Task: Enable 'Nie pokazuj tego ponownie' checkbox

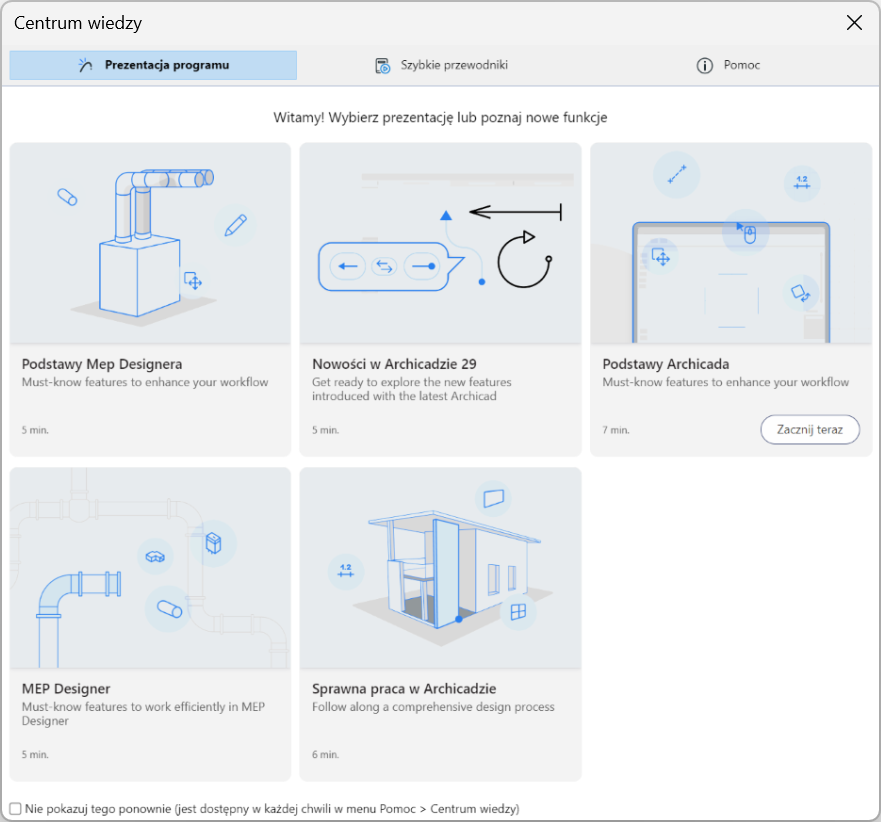Action: coord(15,808)
